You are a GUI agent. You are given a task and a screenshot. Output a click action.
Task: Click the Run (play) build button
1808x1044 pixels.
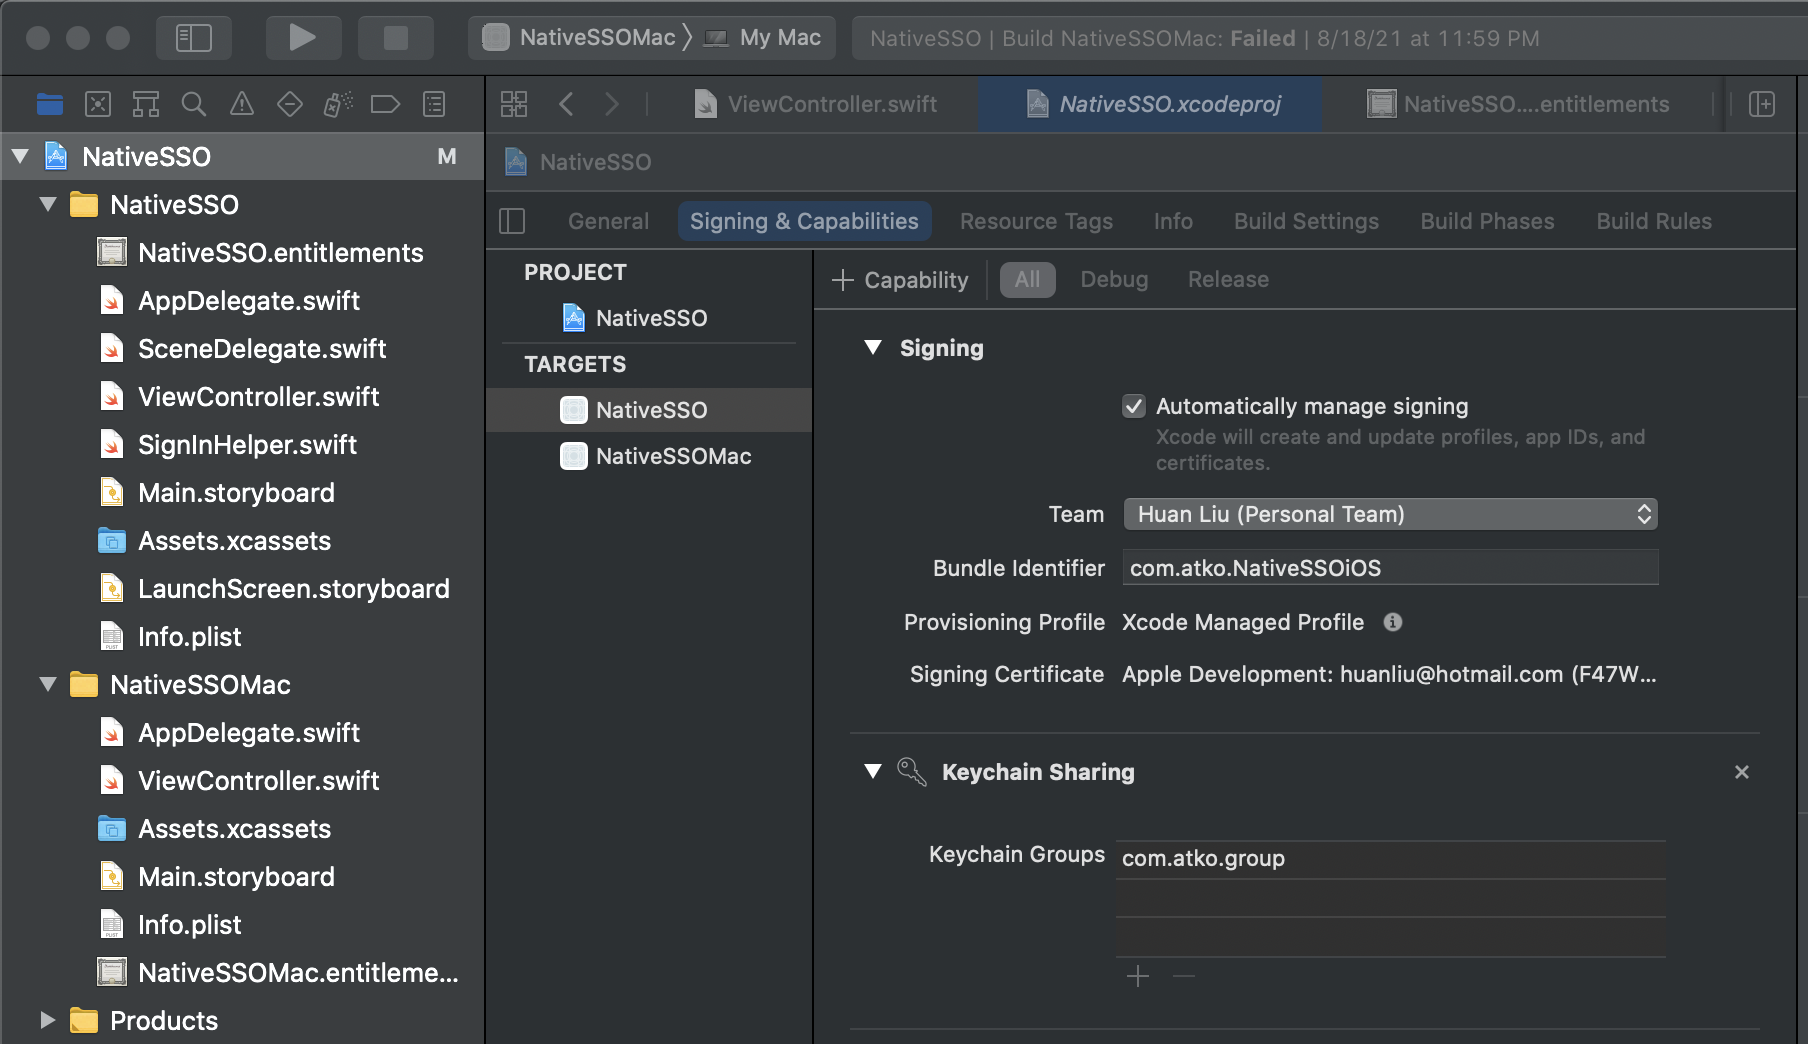302,38
